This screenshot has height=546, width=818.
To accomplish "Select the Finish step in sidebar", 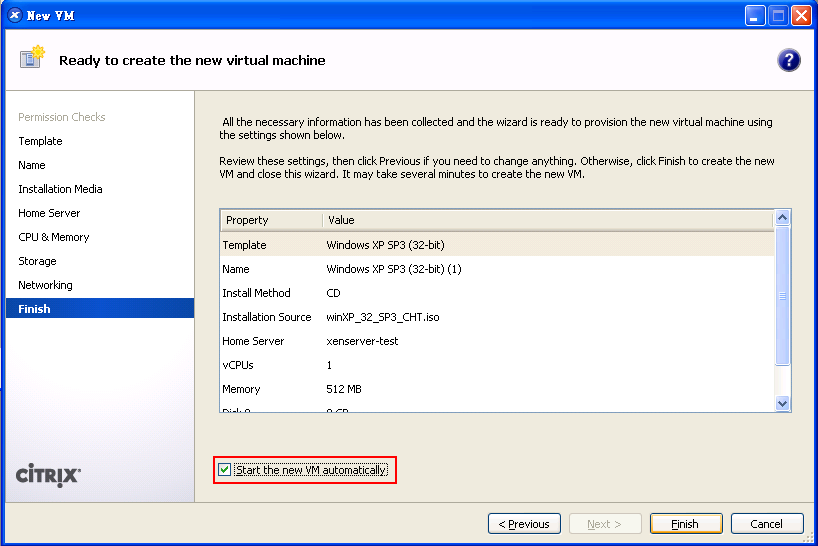I will point(100,308).
